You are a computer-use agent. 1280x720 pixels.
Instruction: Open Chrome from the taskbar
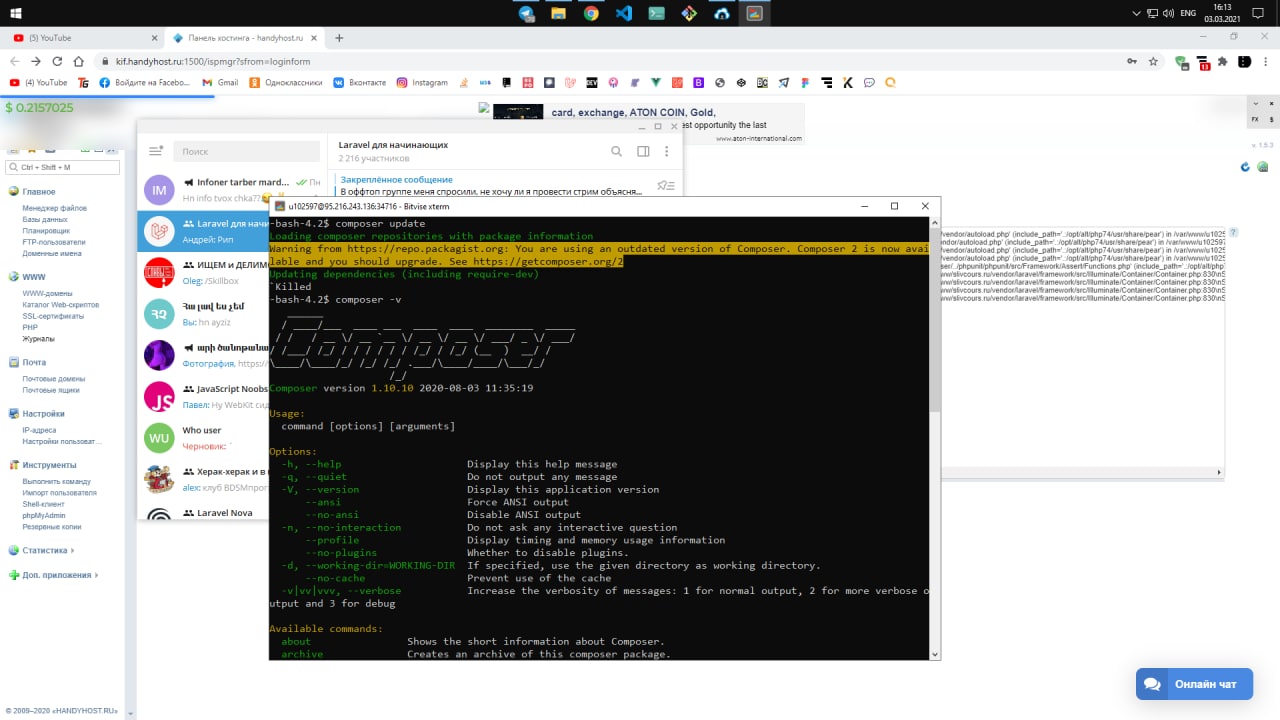click(x=591, y=13)
